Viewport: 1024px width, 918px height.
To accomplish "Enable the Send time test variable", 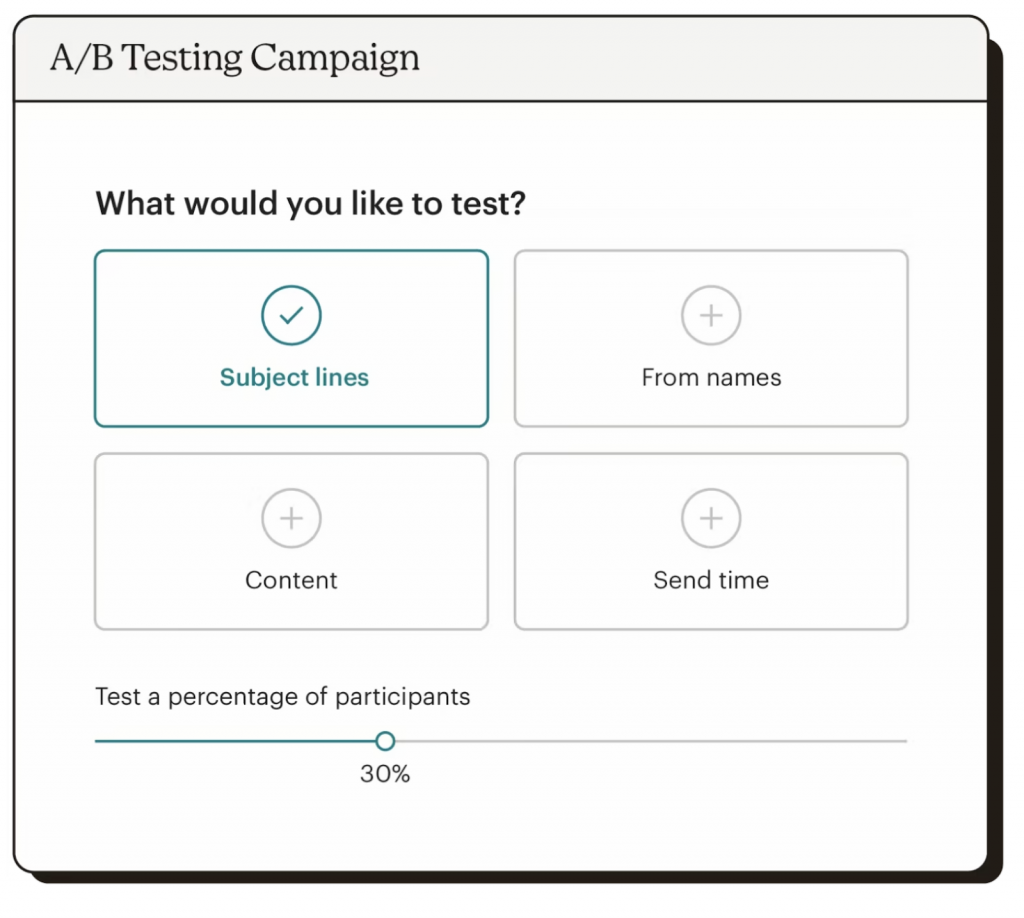I will click(x=710, y=541).
